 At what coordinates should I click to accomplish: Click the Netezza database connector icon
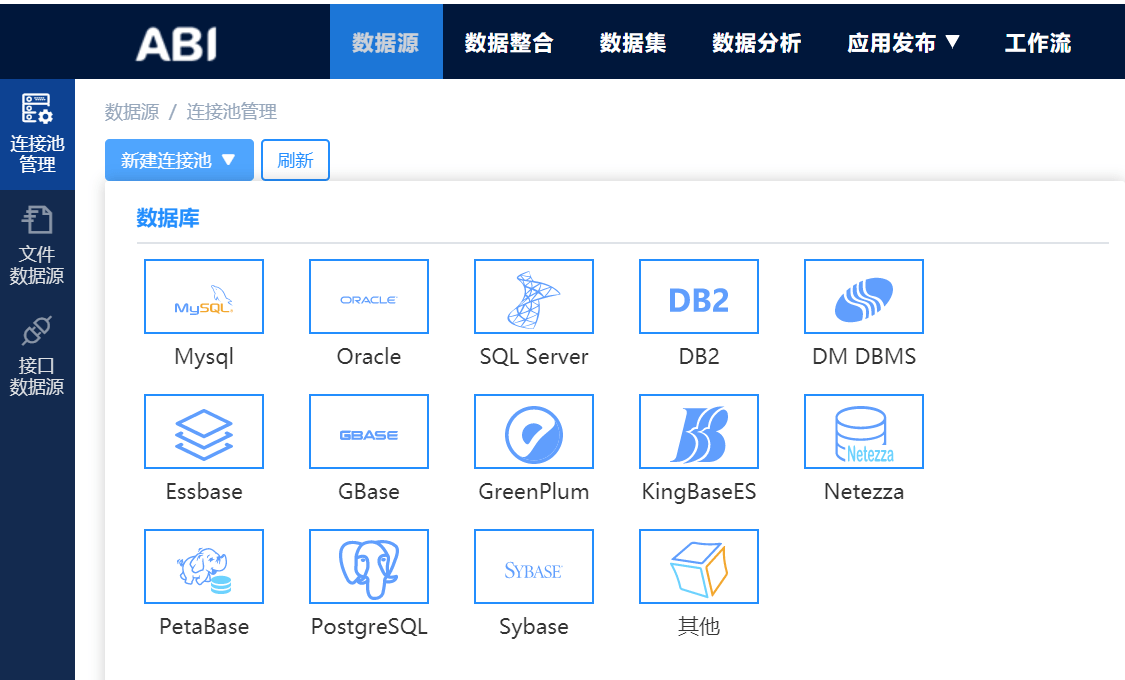click(x=863, y=431)
